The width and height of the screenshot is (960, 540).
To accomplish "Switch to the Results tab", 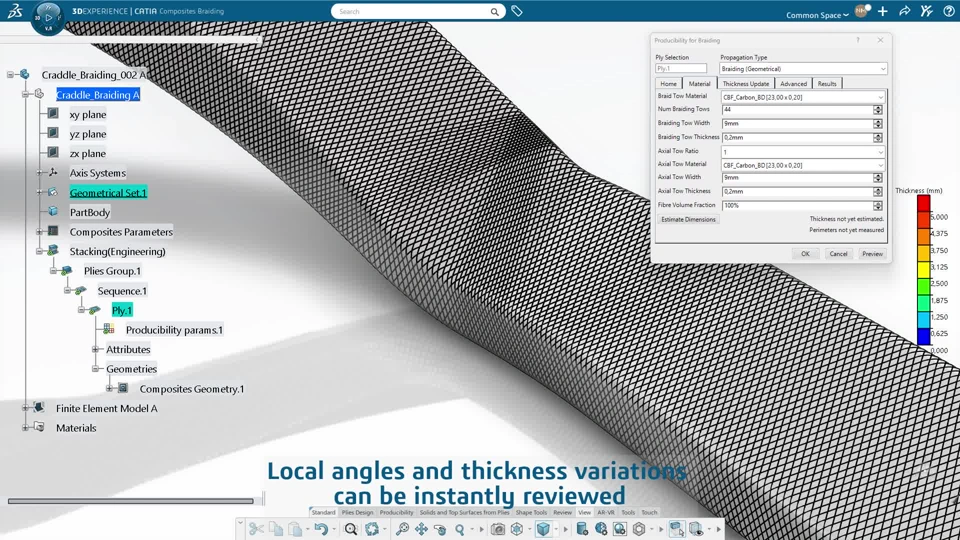I will (827, 83).
